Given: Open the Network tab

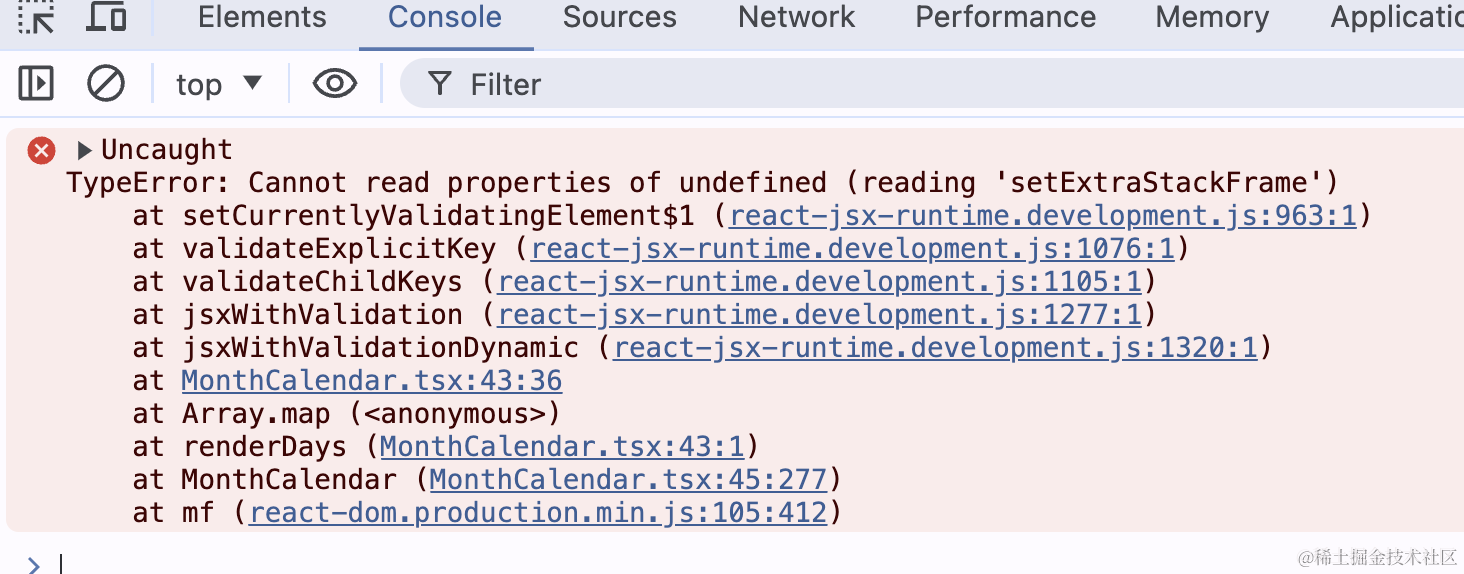Looking at the screenshot, I should tap(797, 17).
